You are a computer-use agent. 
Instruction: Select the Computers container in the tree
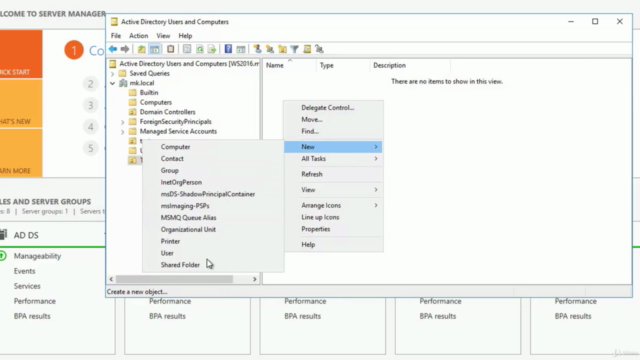156,102
